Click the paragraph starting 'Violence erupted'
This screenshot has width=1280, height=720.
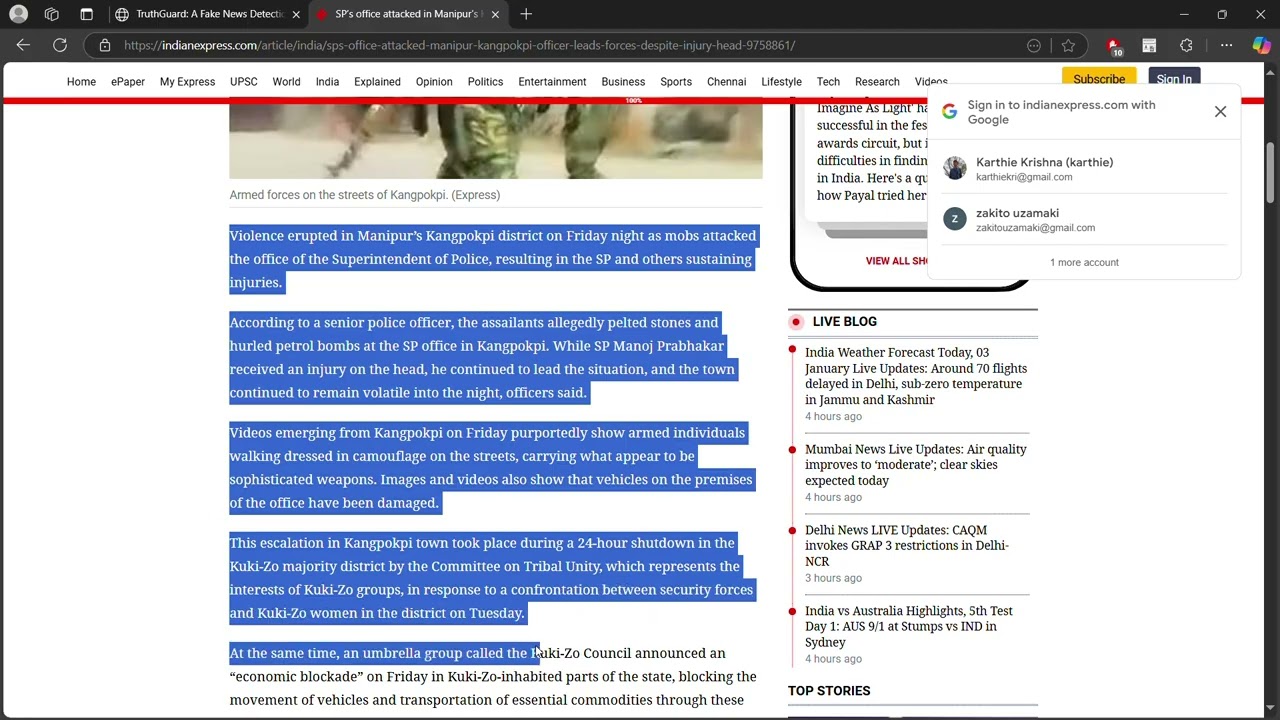pos(493,259)
